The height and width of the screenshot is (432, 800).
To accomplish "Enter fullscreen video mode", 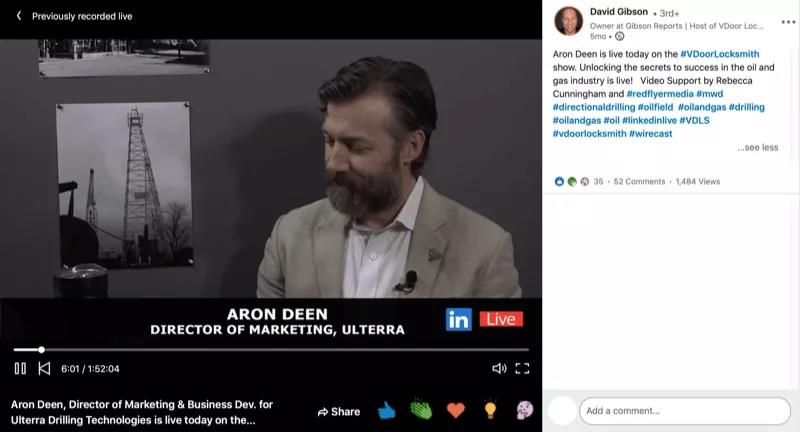I will 522,368.
